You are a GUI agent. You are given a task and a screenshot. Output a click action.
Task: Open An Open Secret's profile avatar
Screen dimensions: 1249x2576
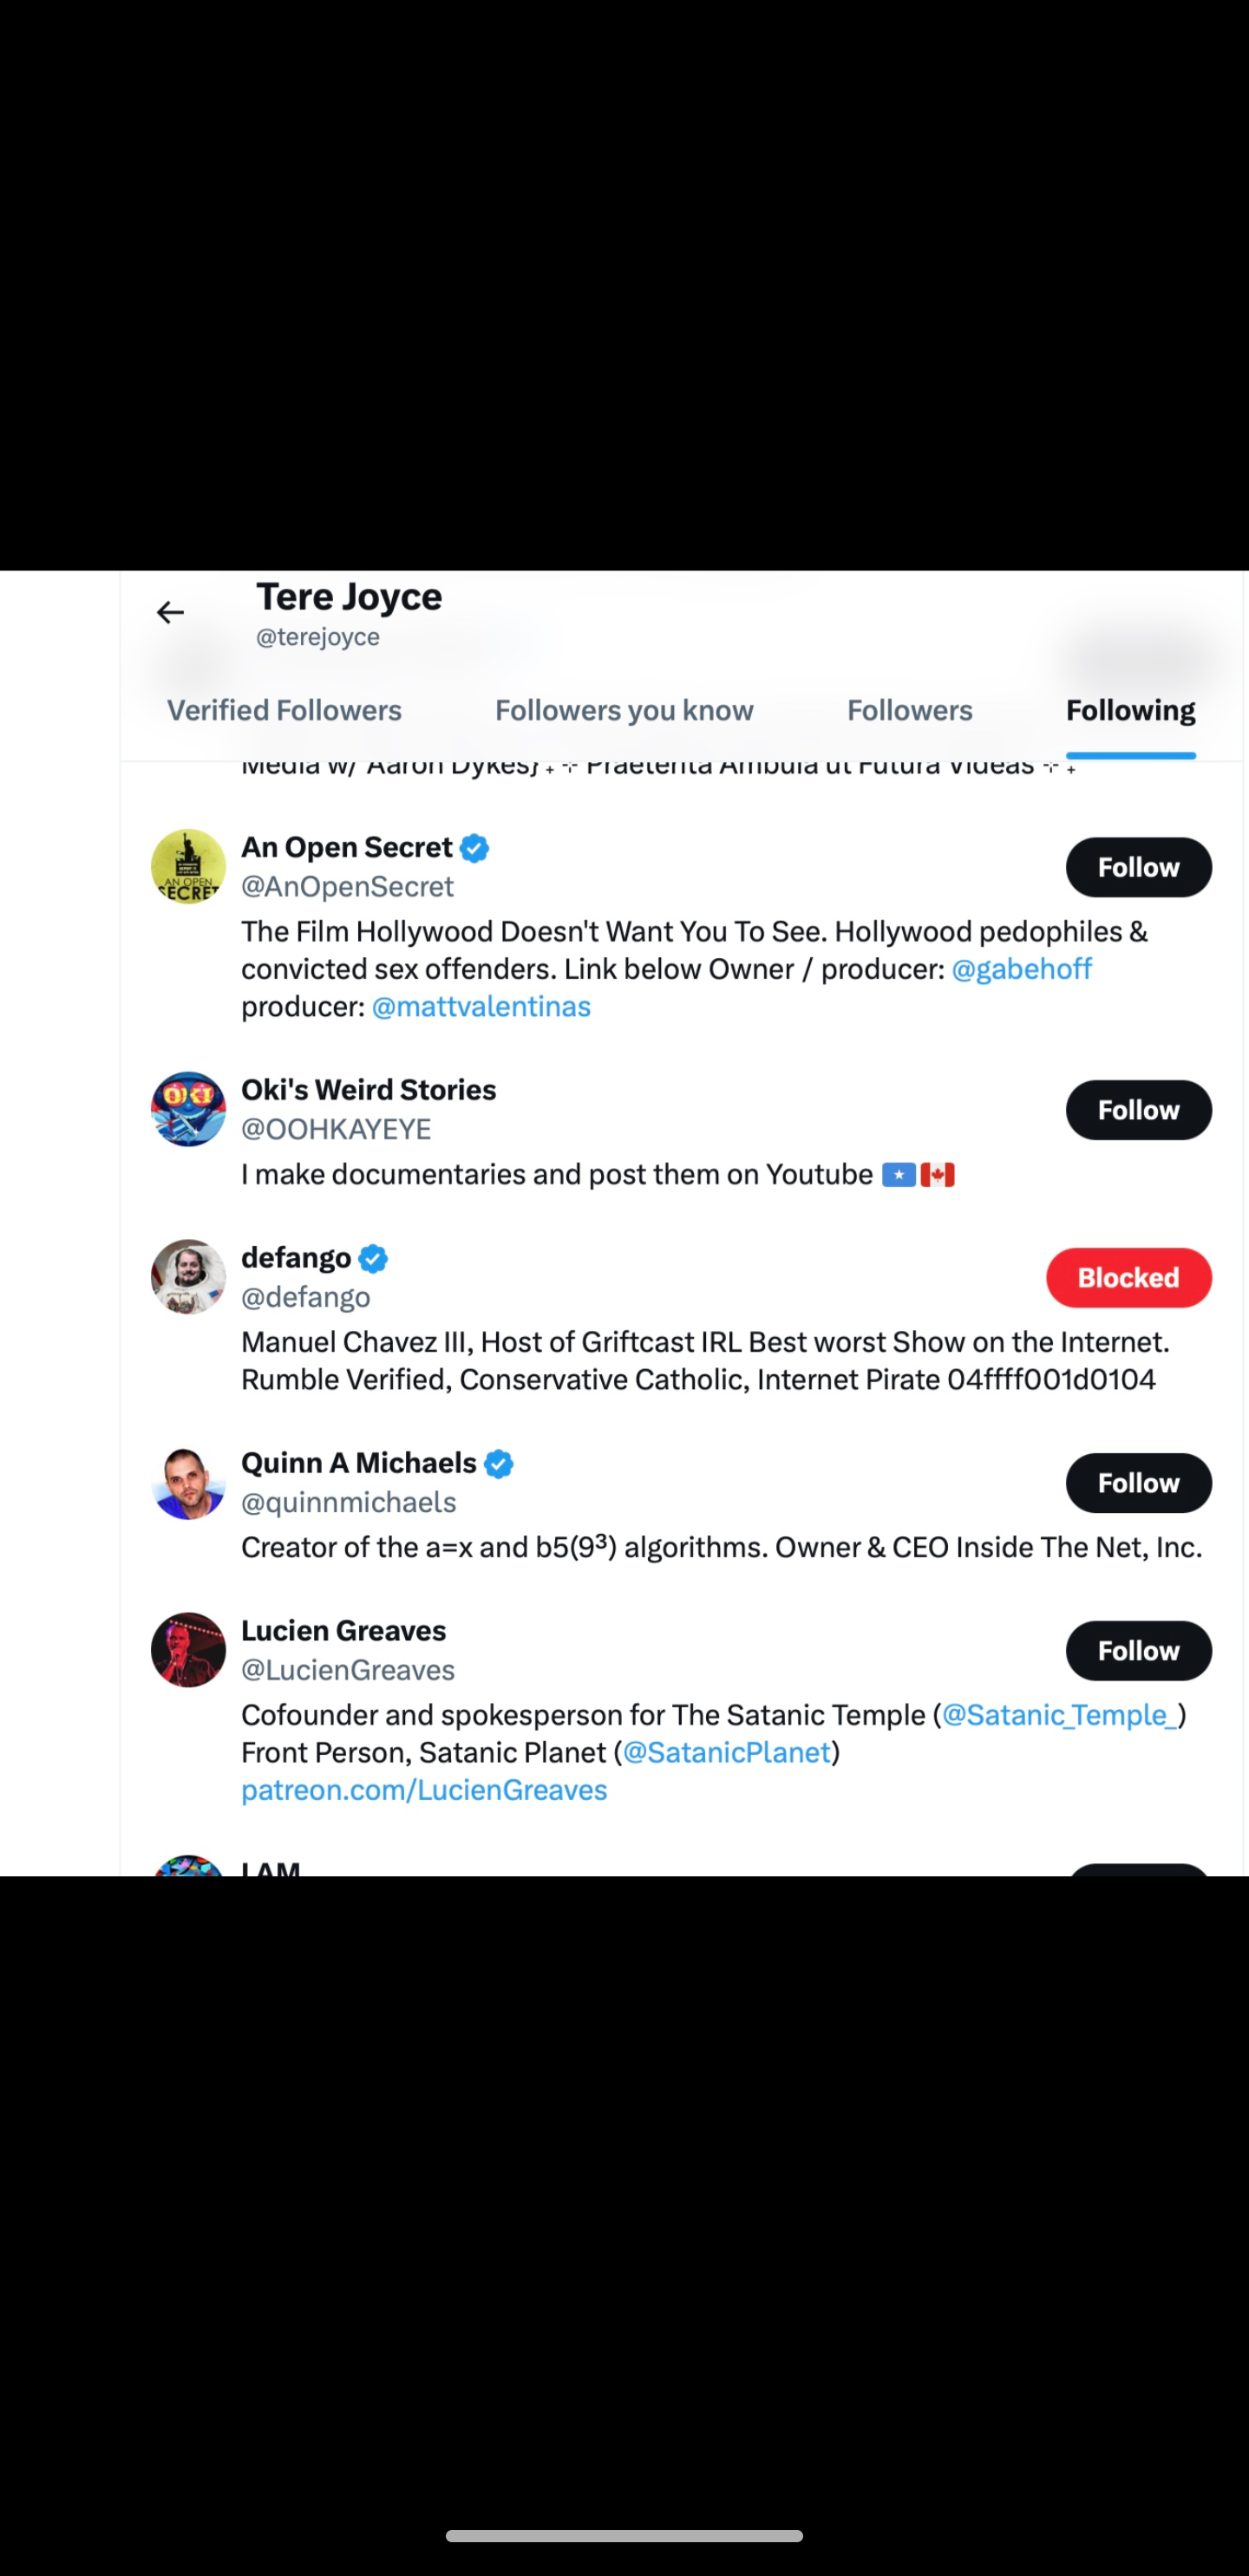pyautogui.click(x=188, y=866)
